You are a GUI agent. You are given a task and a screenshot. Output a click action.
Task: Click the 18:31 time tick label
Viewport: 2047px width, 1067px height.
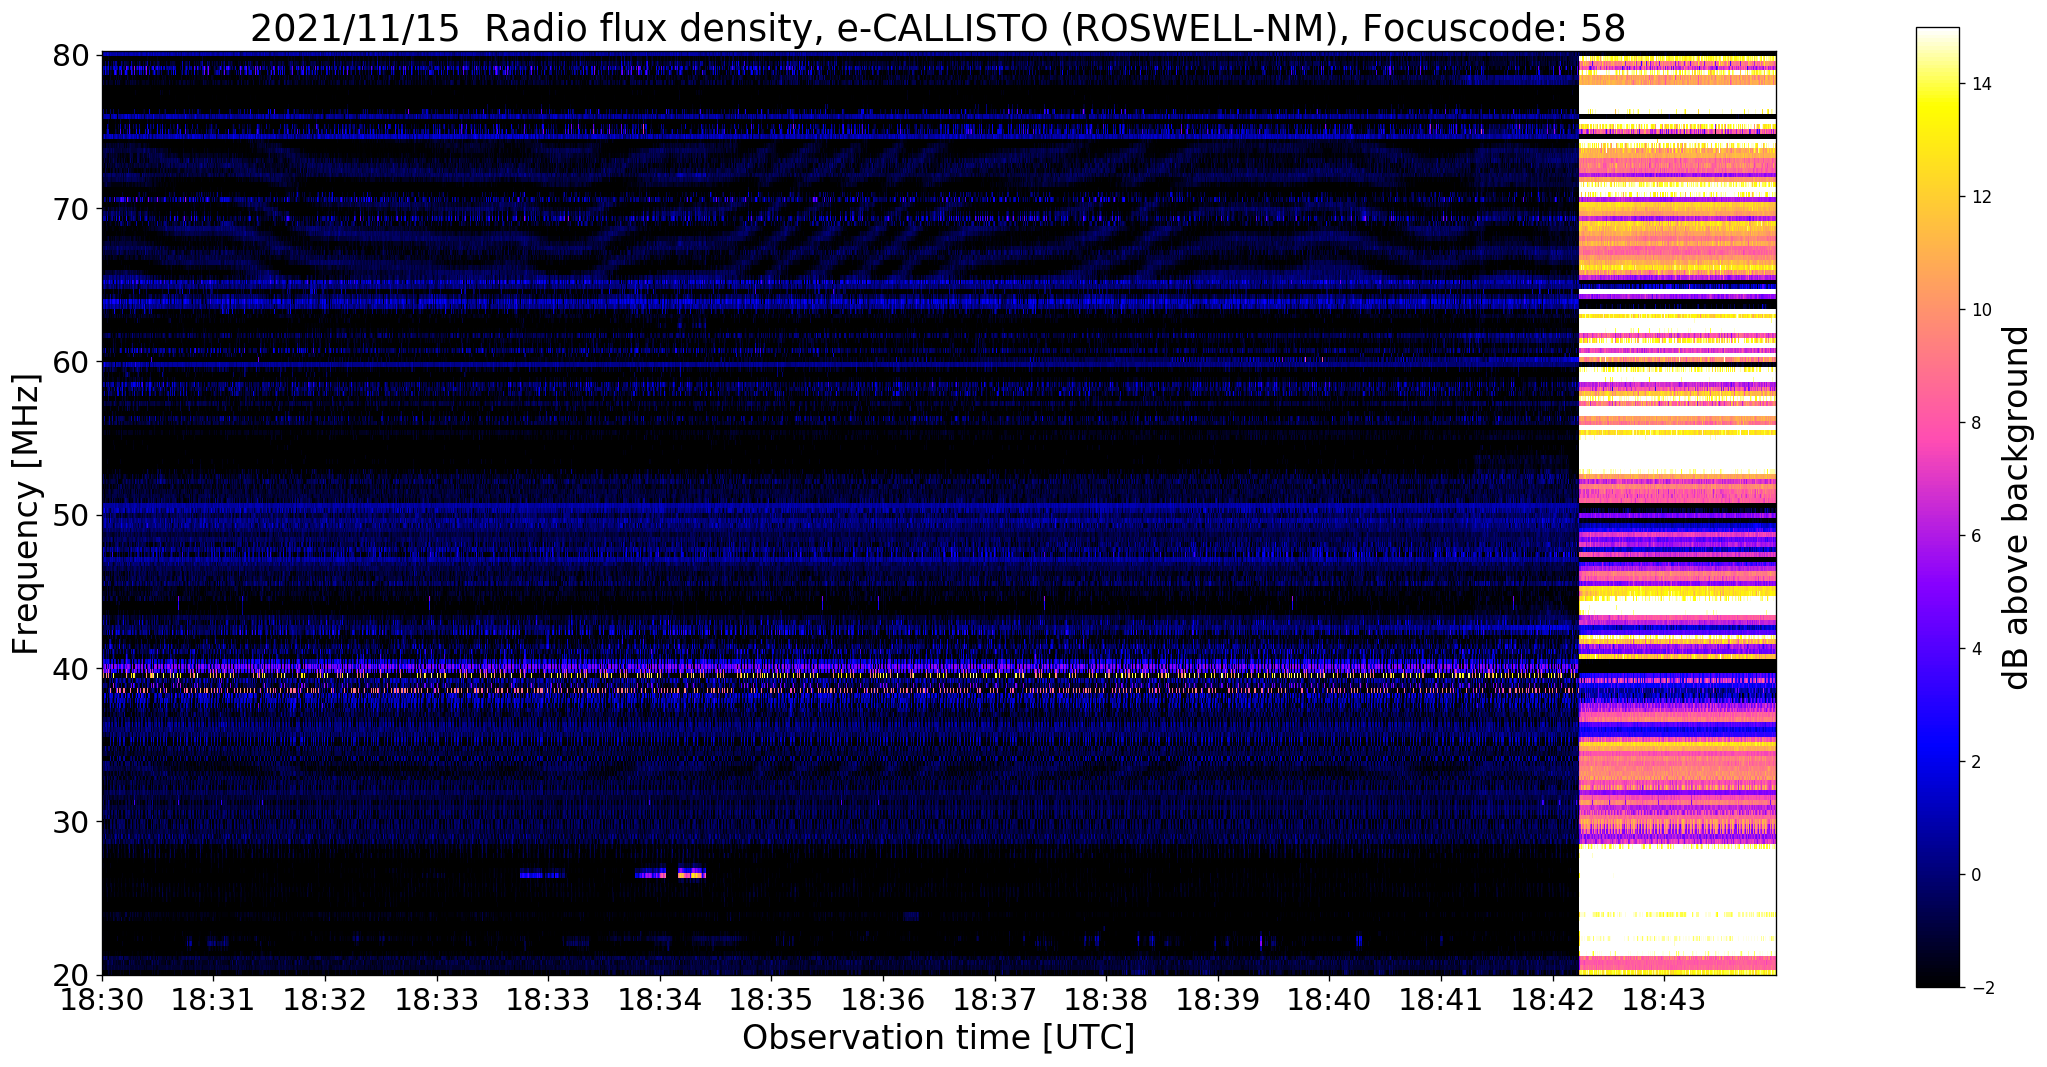click(x=212, y=1000)
